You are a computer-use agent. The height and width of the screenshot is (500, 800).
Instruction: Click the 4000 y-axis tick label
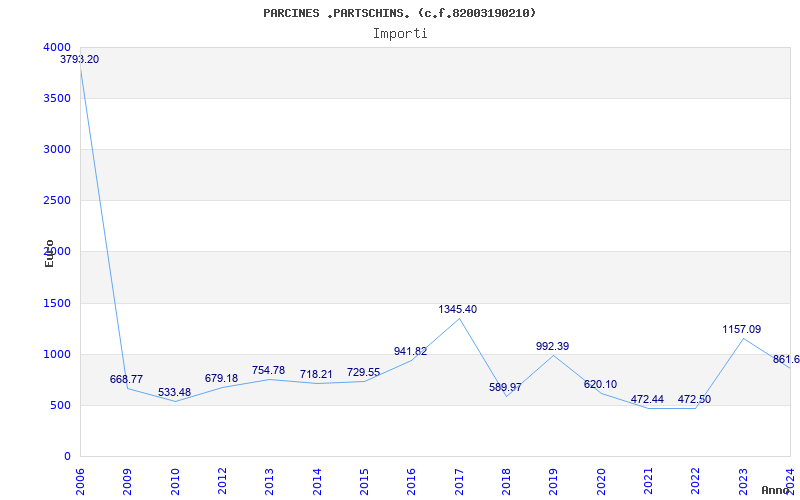point(57,48)
